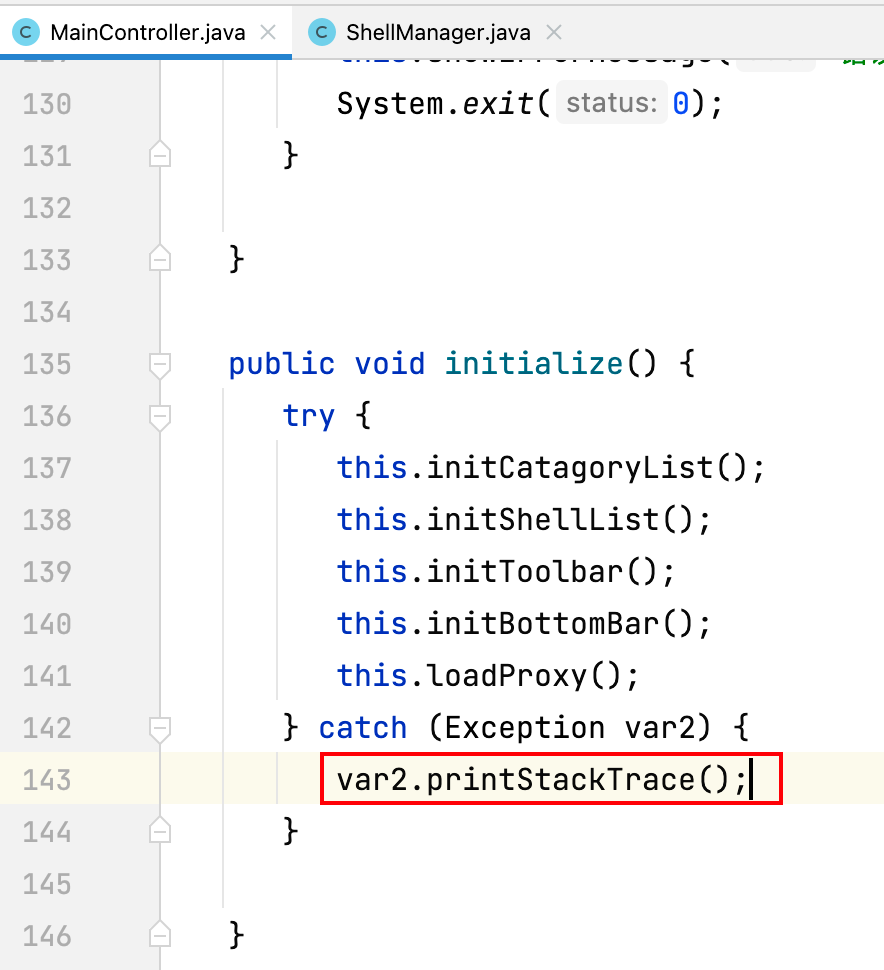Click line number 143 in the gutter
The image size is (884, 970).
click(x=46, y=780)
